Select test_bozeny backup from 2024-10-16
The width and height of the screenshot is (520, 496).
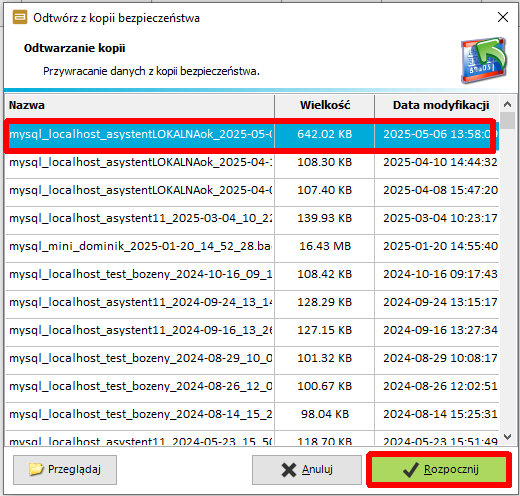[252, 274]
